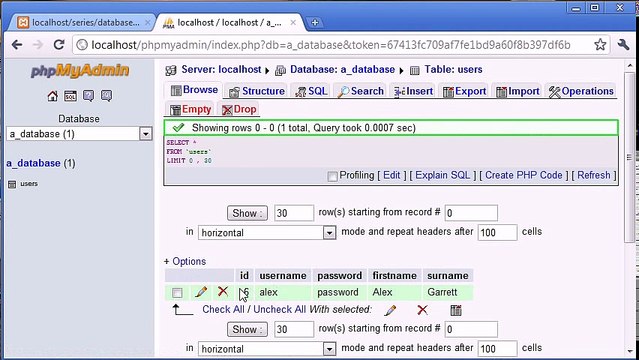Click the Edit query link
The image size is (639, 360).
[392, 175]
